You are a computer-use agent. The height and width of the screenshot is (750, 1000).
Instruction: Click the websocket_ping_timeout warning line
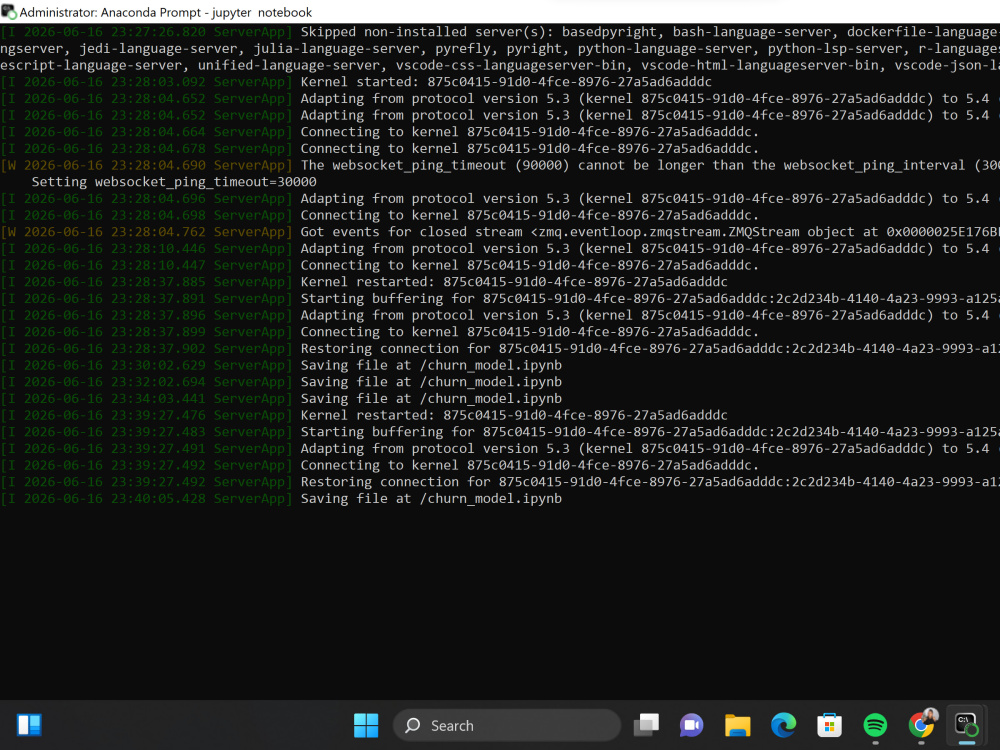point(500,165)
